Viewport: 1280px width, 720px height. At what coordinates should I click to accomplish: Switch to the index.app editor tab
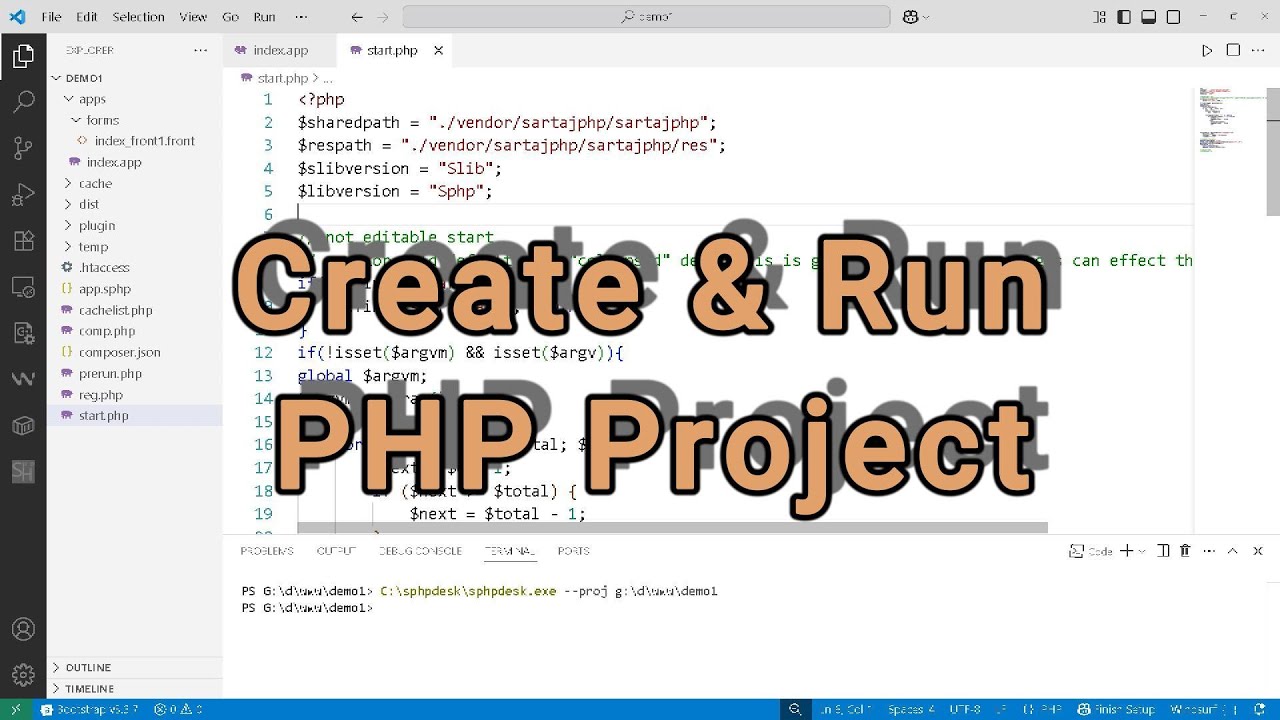(280, 50)
